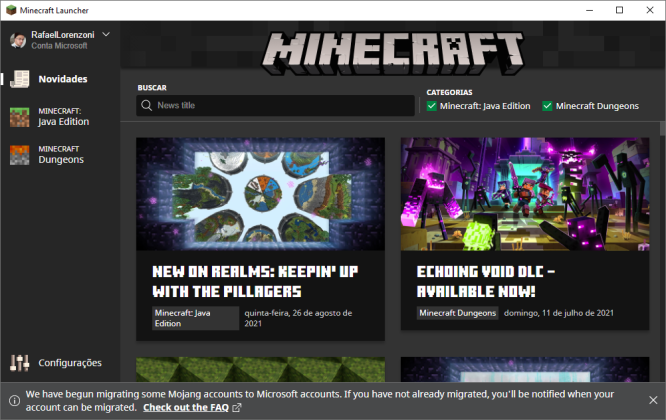Viewport: 666px width, 420px height.
Task: Click the 'domingo, 11 de julho de 2021' date
Action: pos(559,313)
